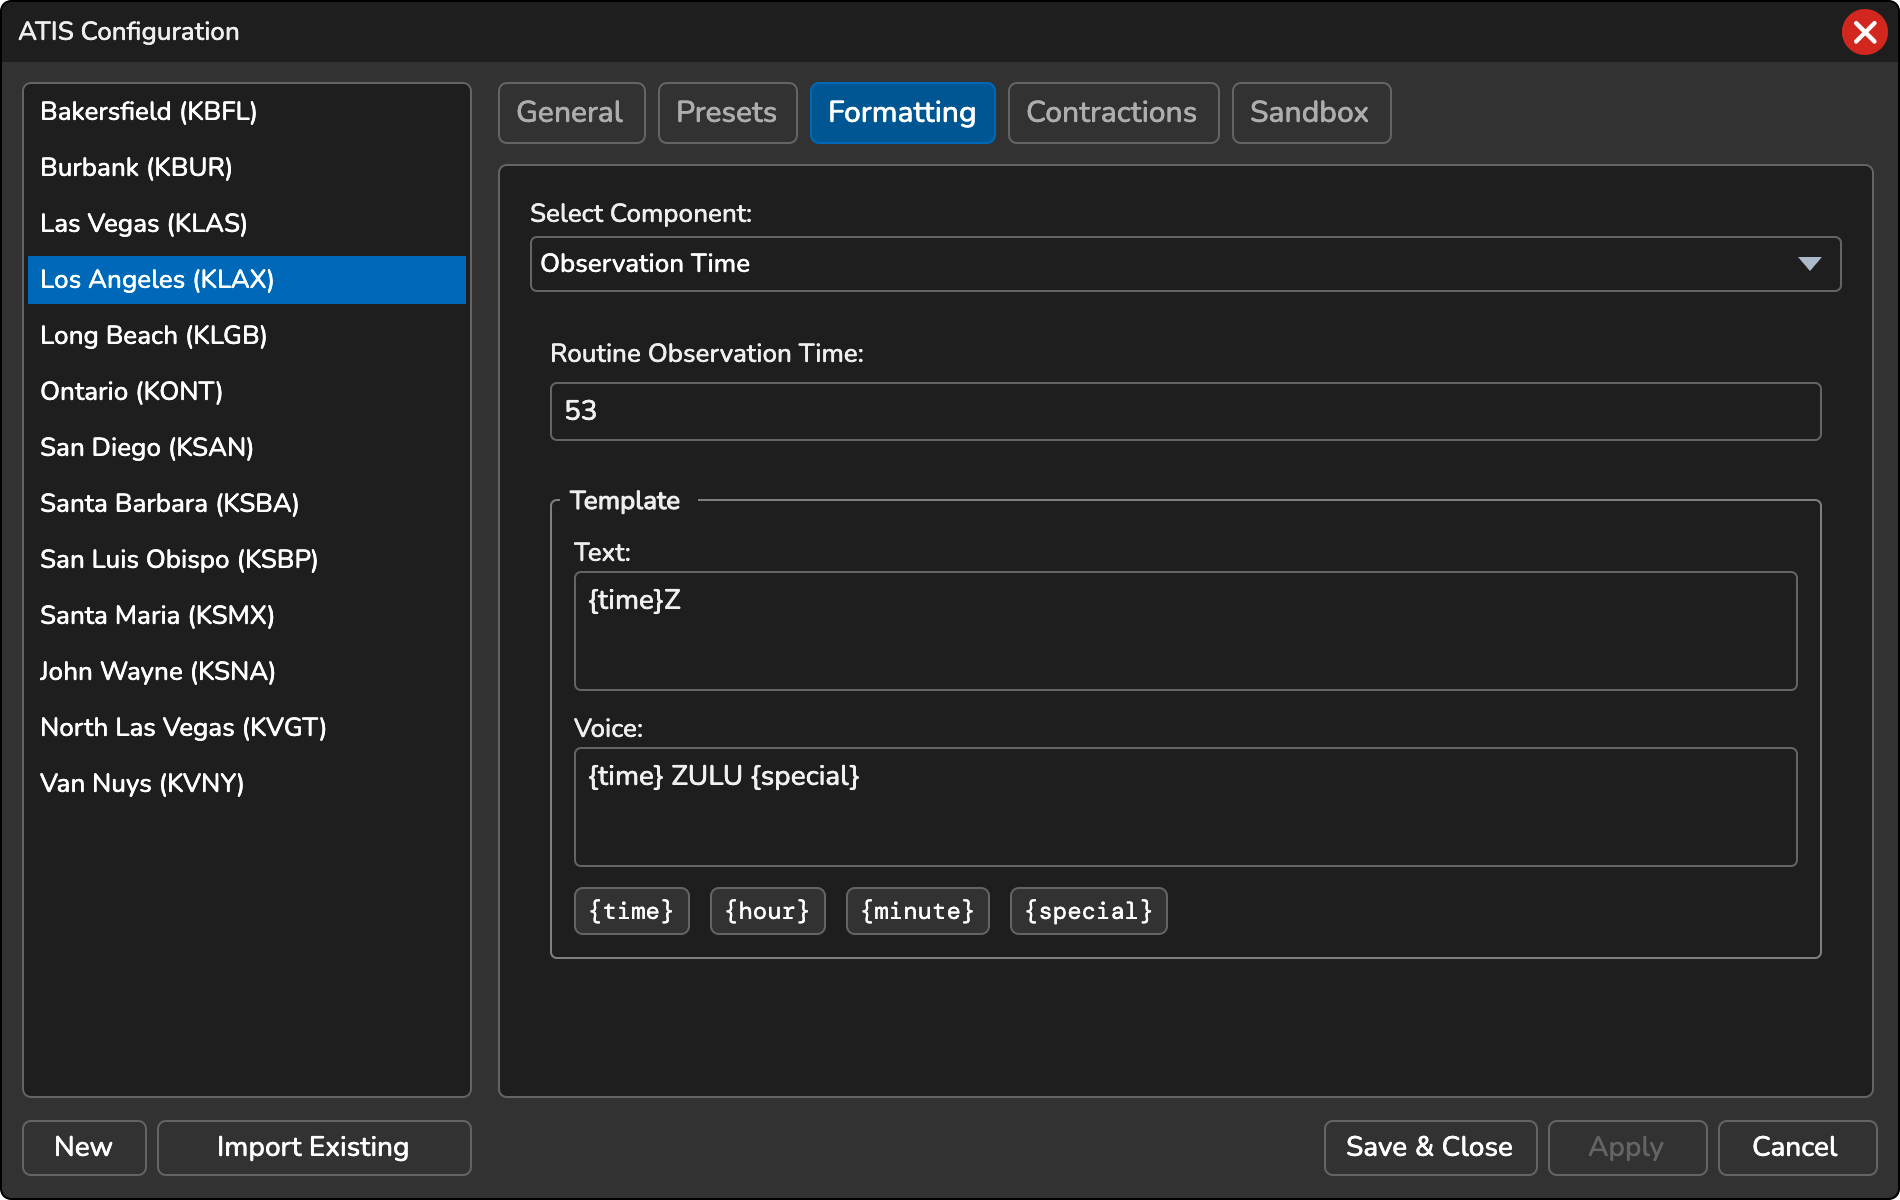Insert the {minute} variable token

pos(917,911)
